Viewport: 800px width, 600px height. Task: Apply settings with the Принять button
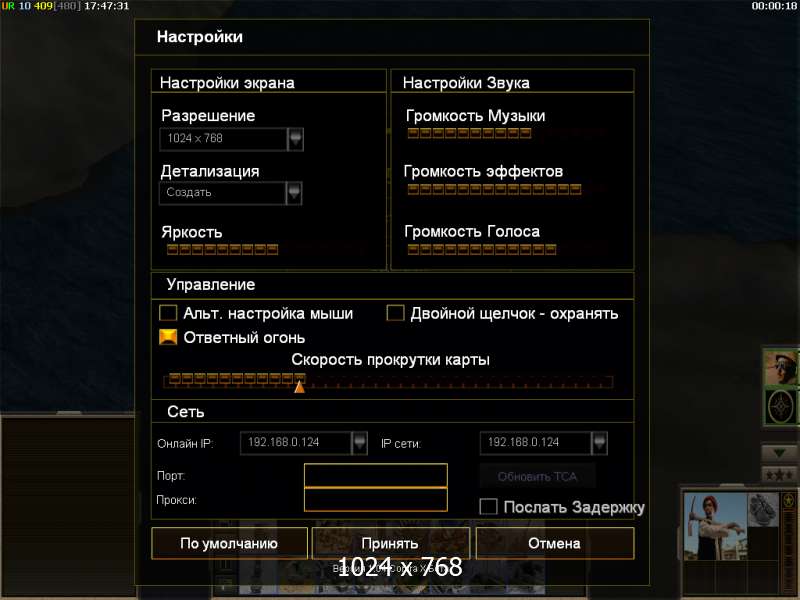[390, 543]
